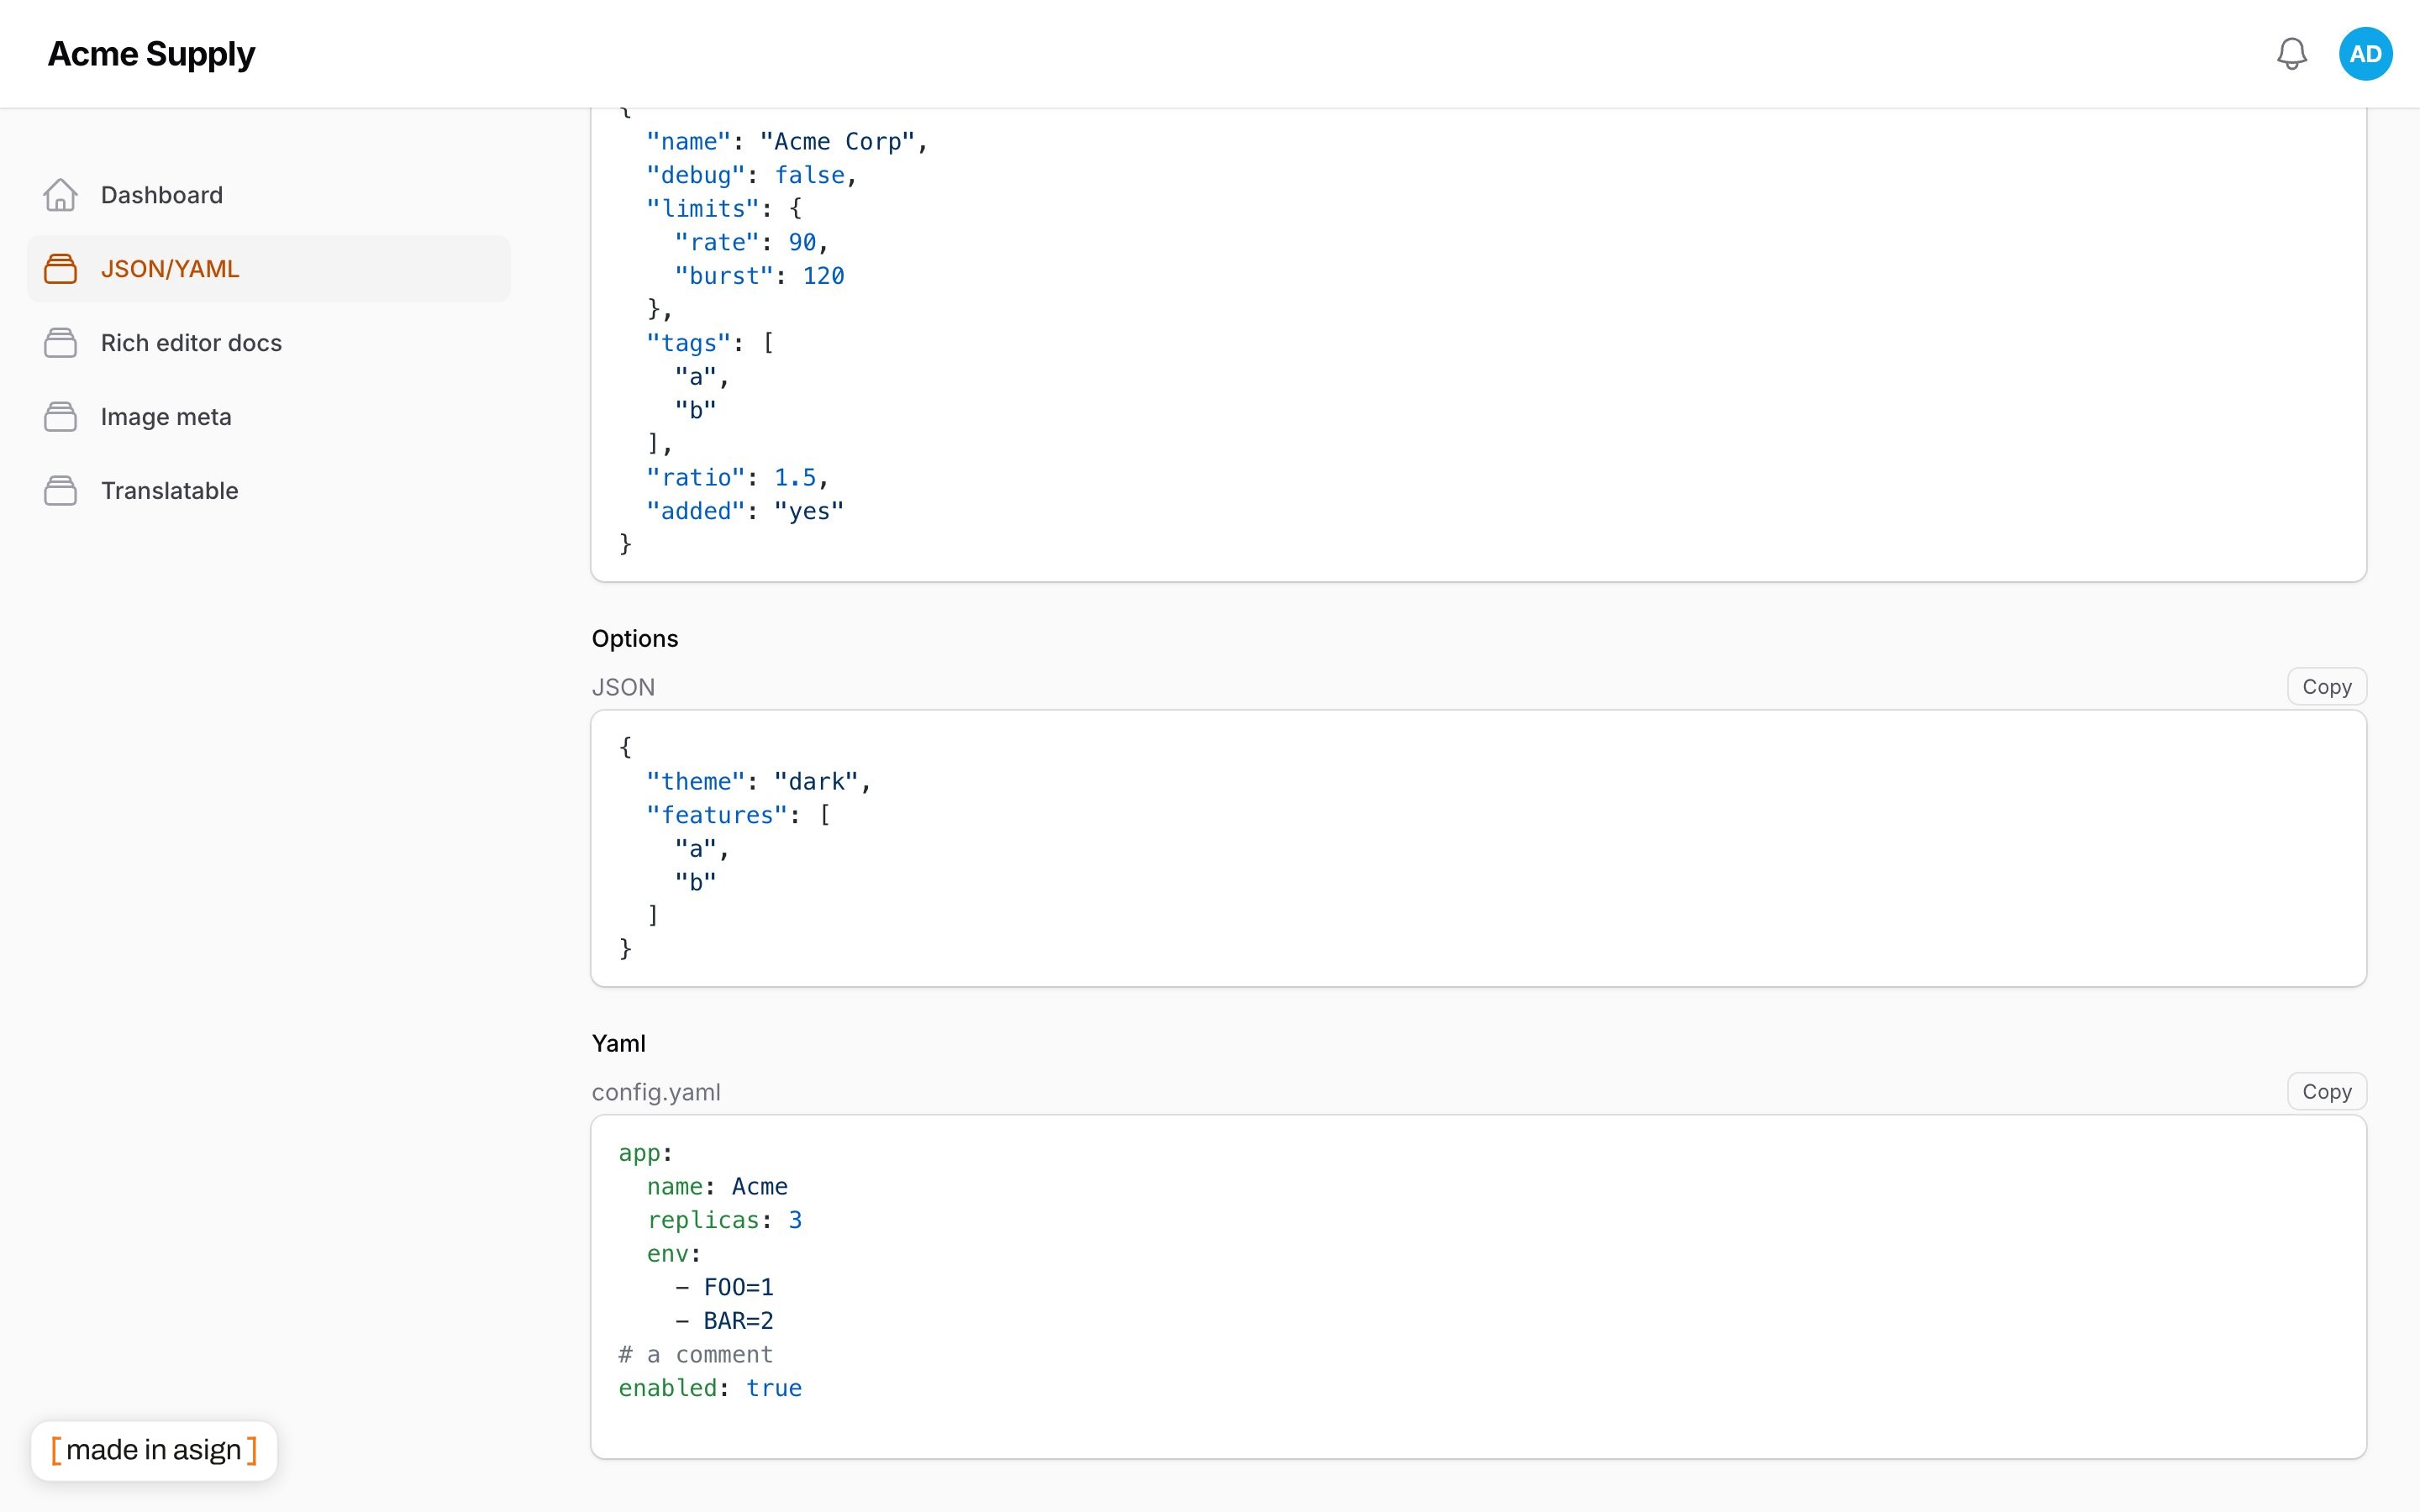Image resolution: width=2420 pixels, height=1512 pixels.
Task: Copy the config.yaml code
Action: click(x=2326, y=1092)
